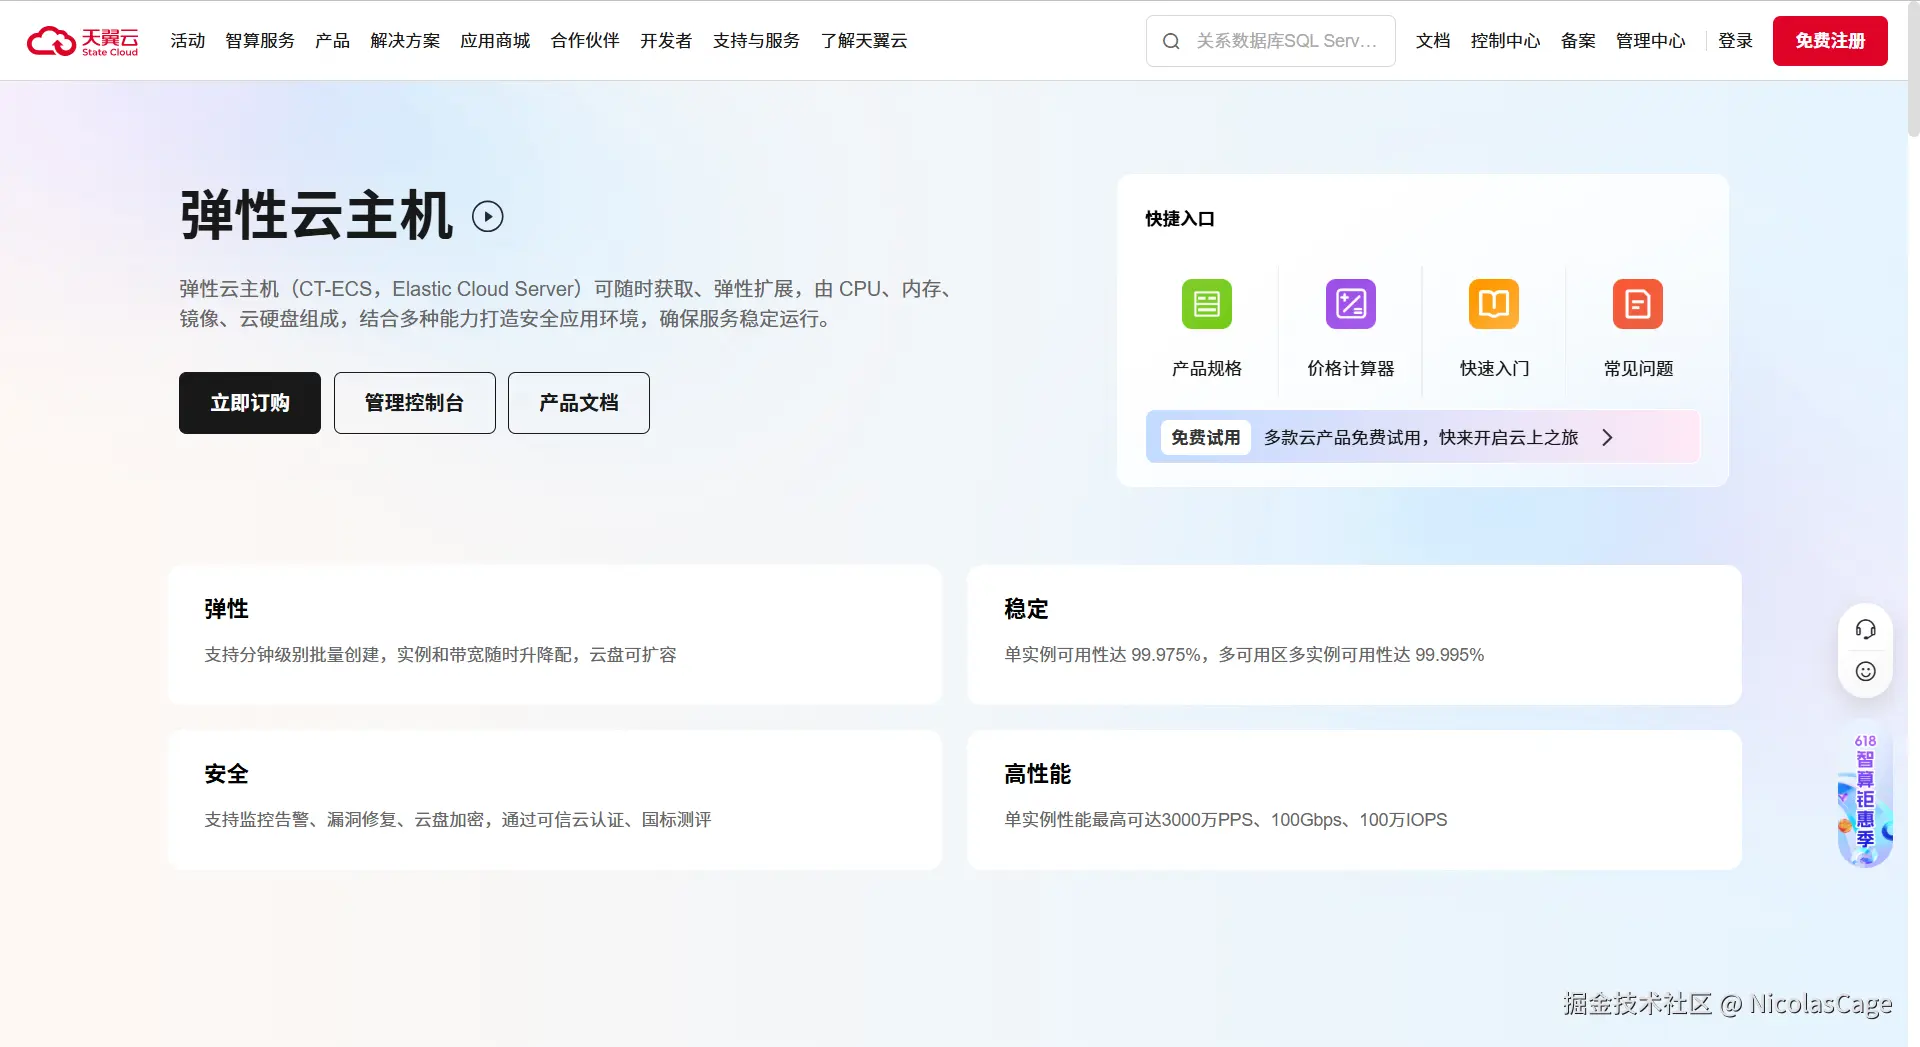The height and width of the screenshot is (1047, 1920).
Task: Click the 快速入门 label
Action: (x=1494, y=369)
